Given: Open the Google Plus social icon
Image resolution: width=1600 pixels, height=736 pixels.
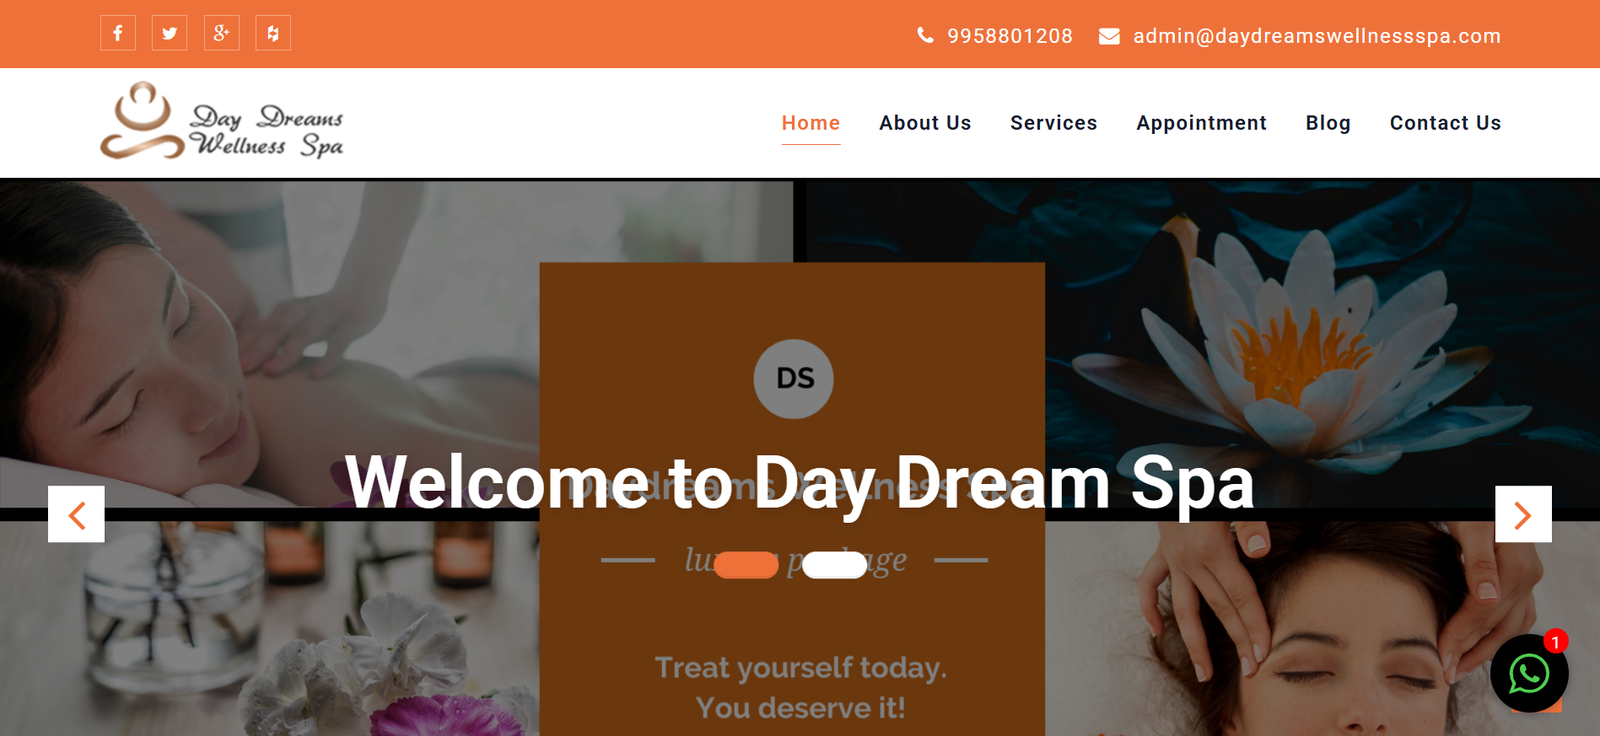Looking at the screenshot, I should coord(221,33).
